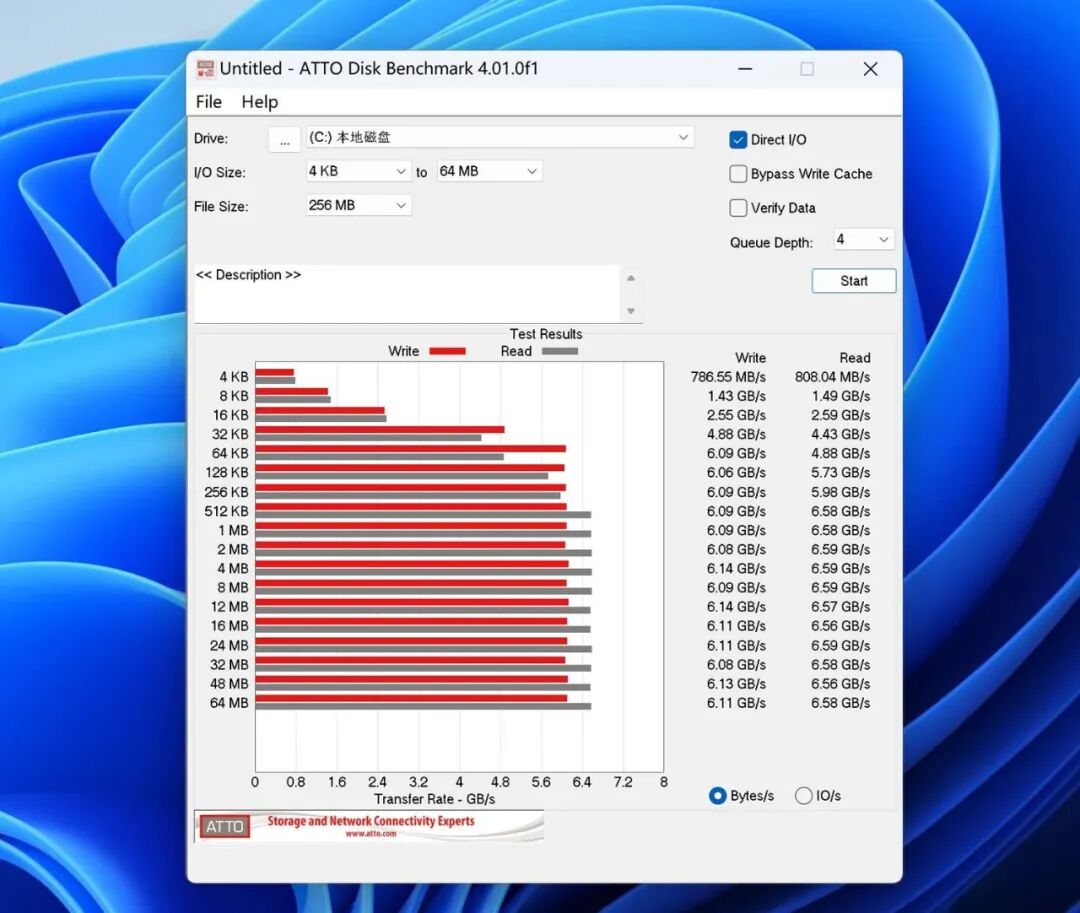
Task: Click the description scroll down arrow
Action: point(631,311)
